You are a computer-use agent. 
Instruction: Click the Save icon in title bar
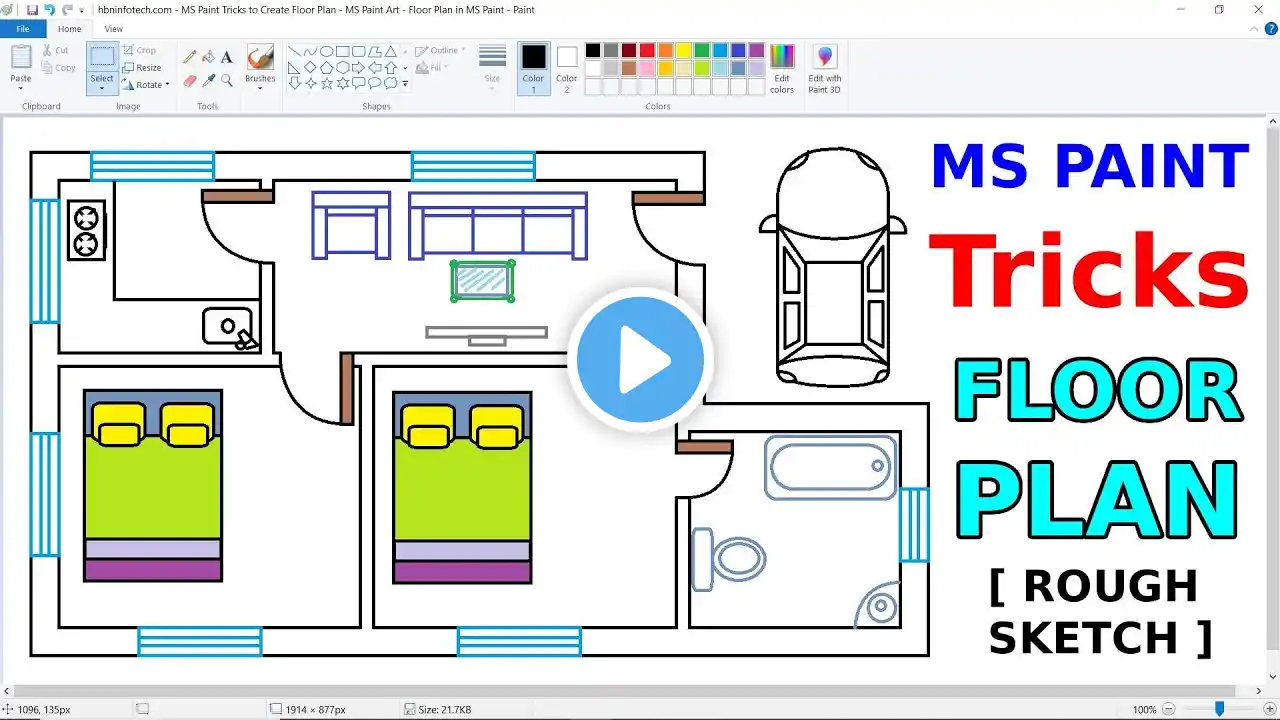[x=33, y=9]
